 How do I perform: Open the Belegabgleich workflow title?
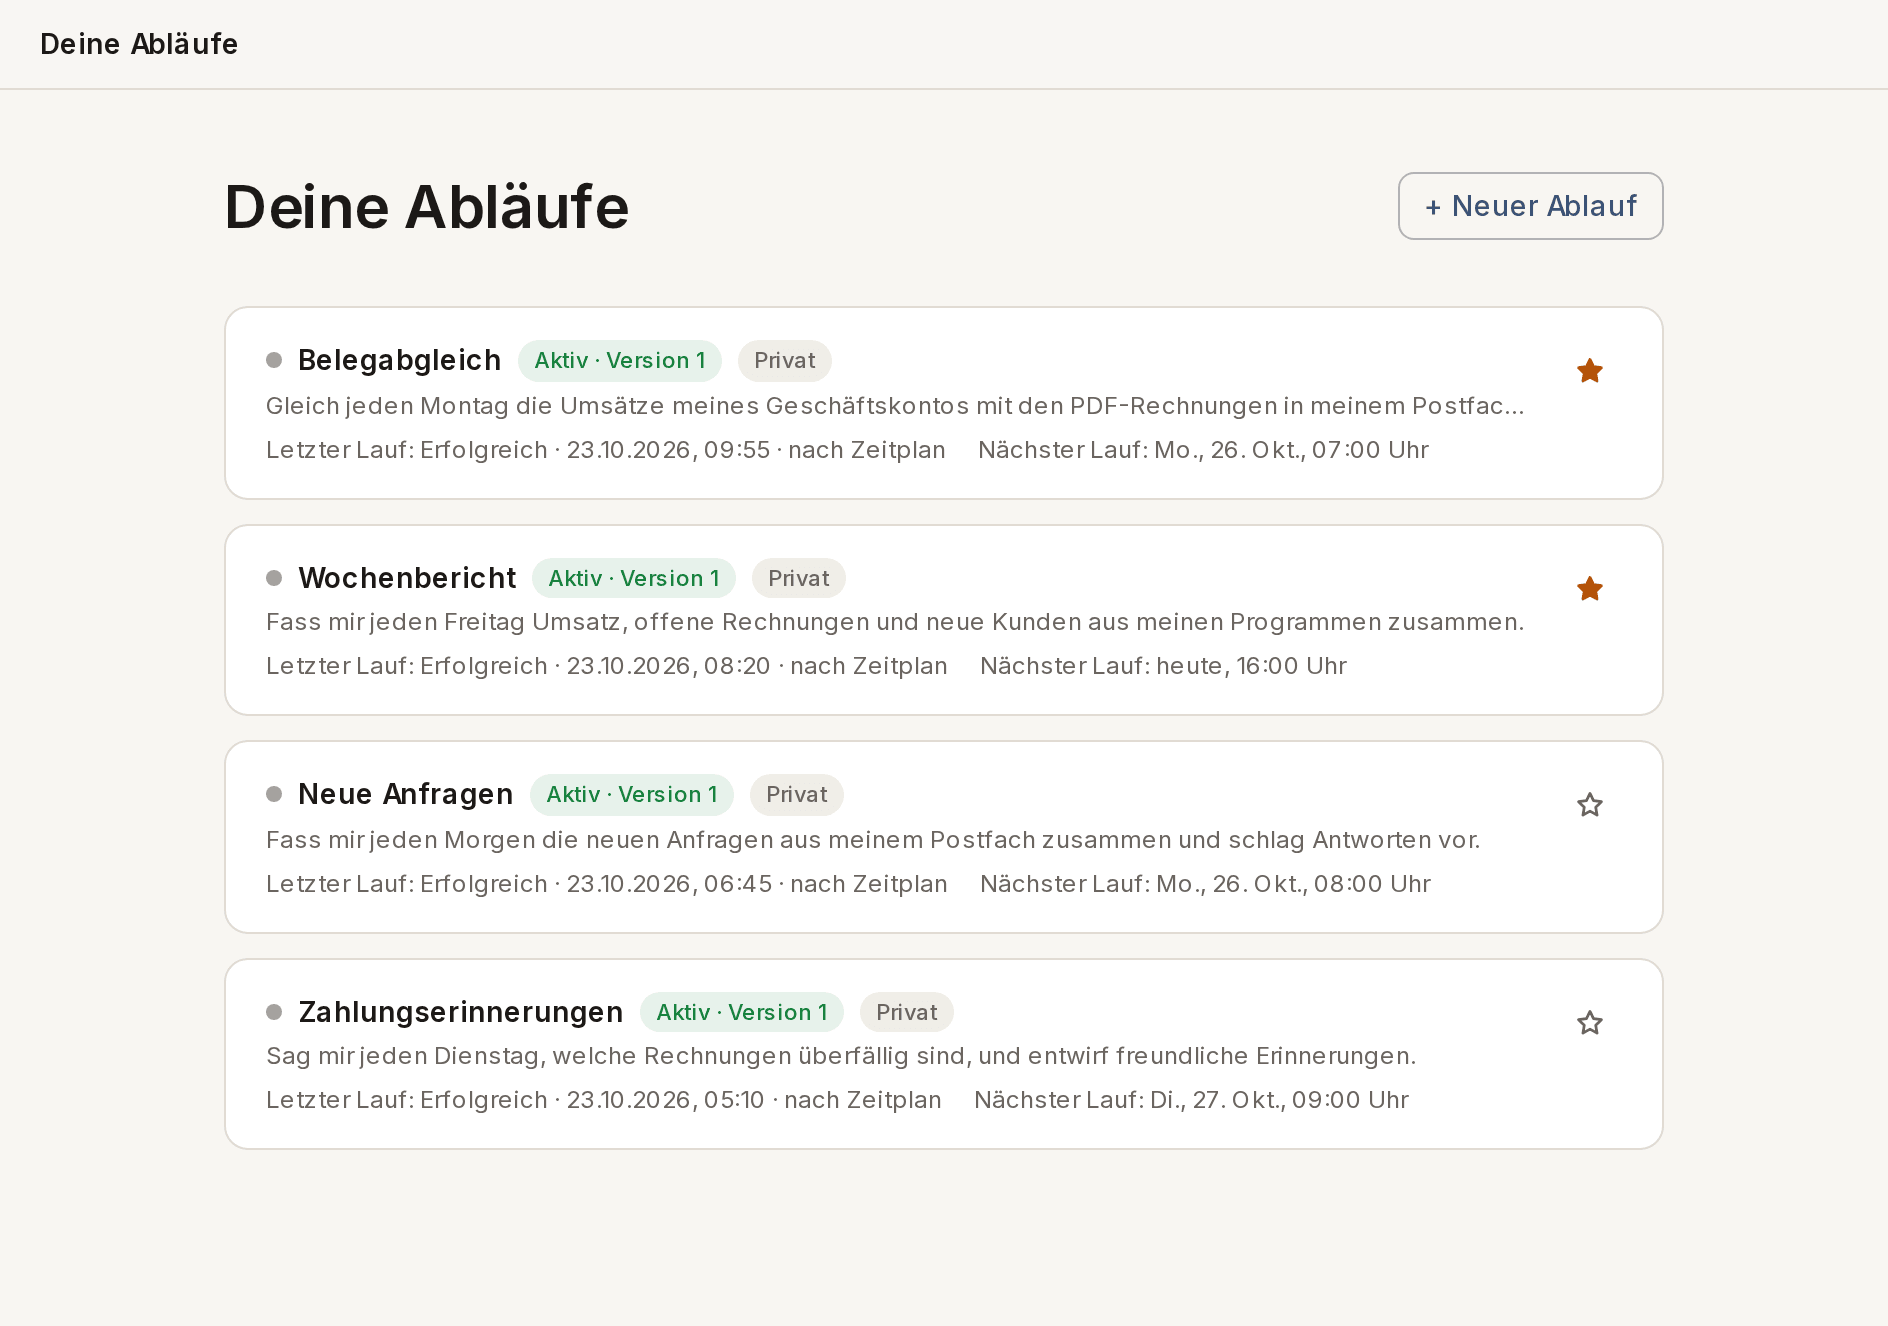[x=399, y=360]
